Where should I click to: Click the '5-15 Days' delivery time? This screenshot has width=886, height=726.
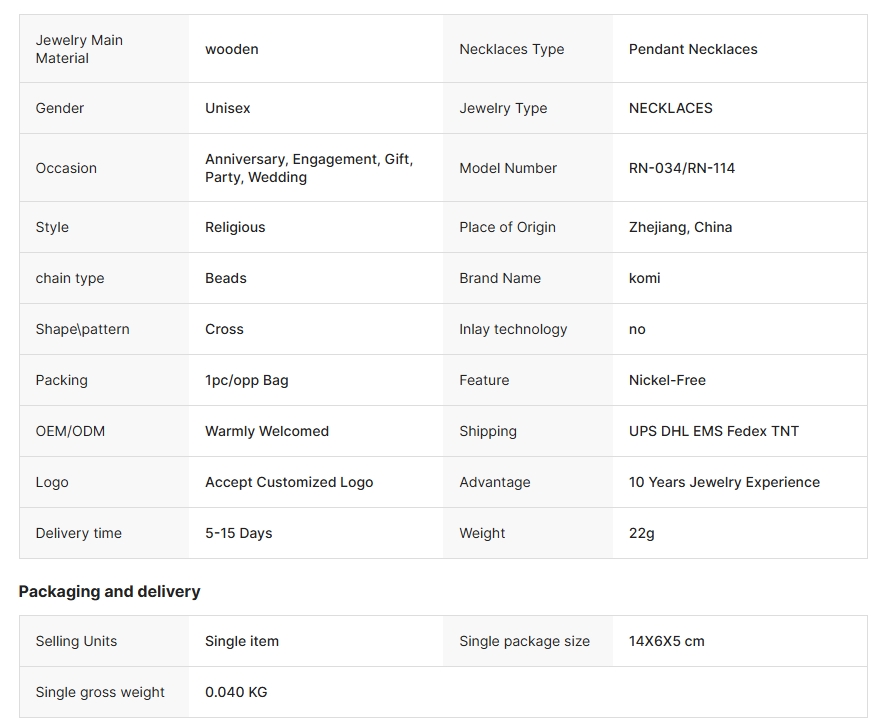pyautogui.click(x=238, y=533)
